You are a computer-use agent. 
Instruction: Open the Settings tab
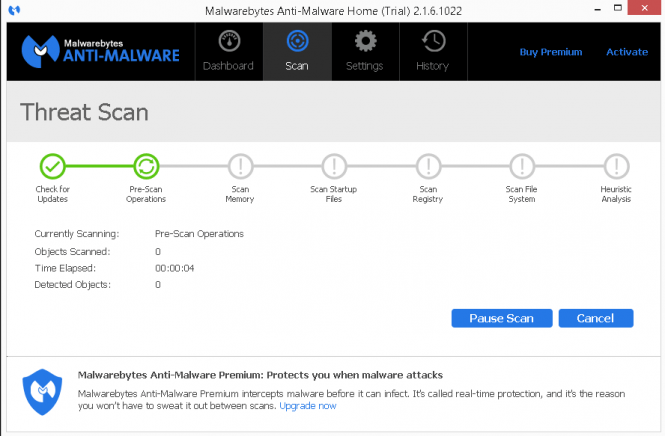365,52
